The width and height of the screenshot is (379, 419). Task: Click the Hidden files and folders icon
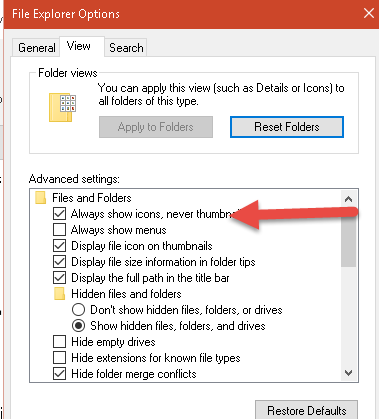click(59, 294)
